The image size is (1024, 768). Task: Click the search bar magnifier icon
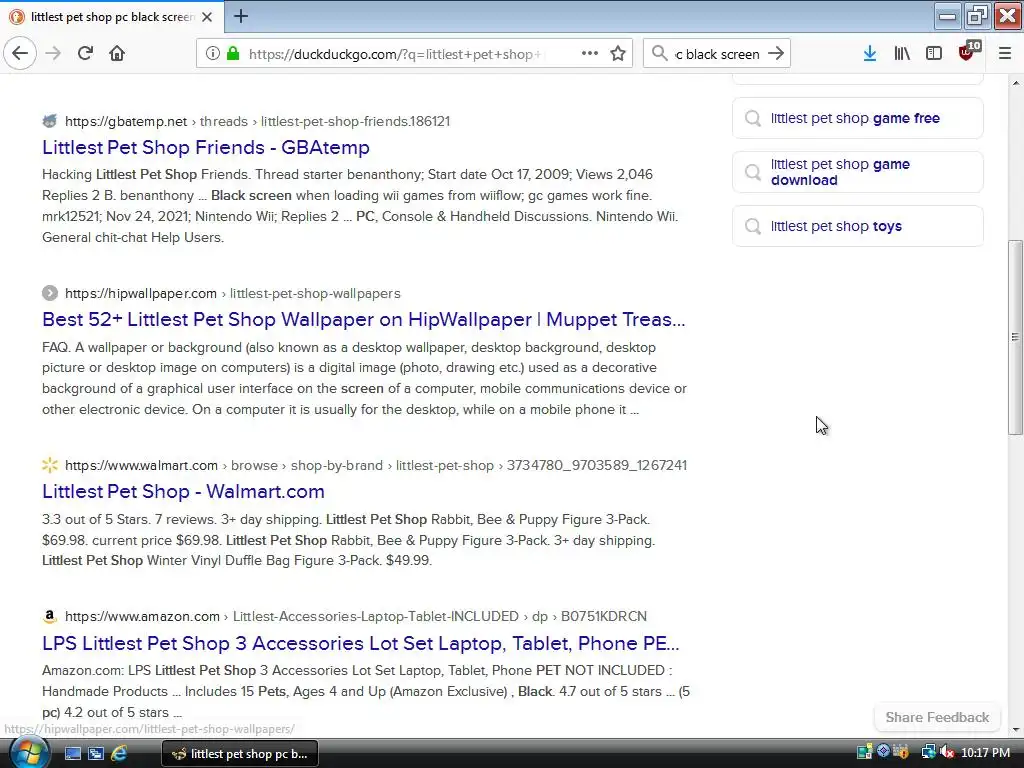click(x=660, y=54)
